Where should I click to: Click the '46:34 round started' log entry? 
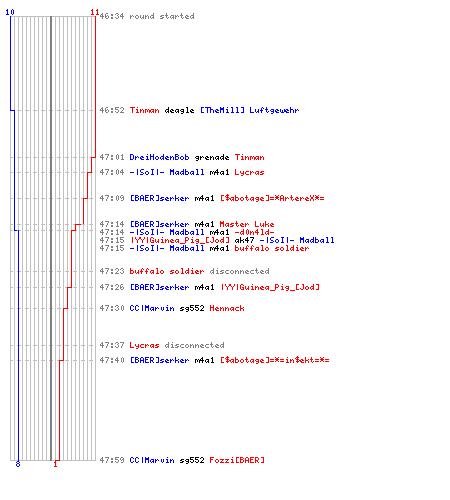click(147, 16)
